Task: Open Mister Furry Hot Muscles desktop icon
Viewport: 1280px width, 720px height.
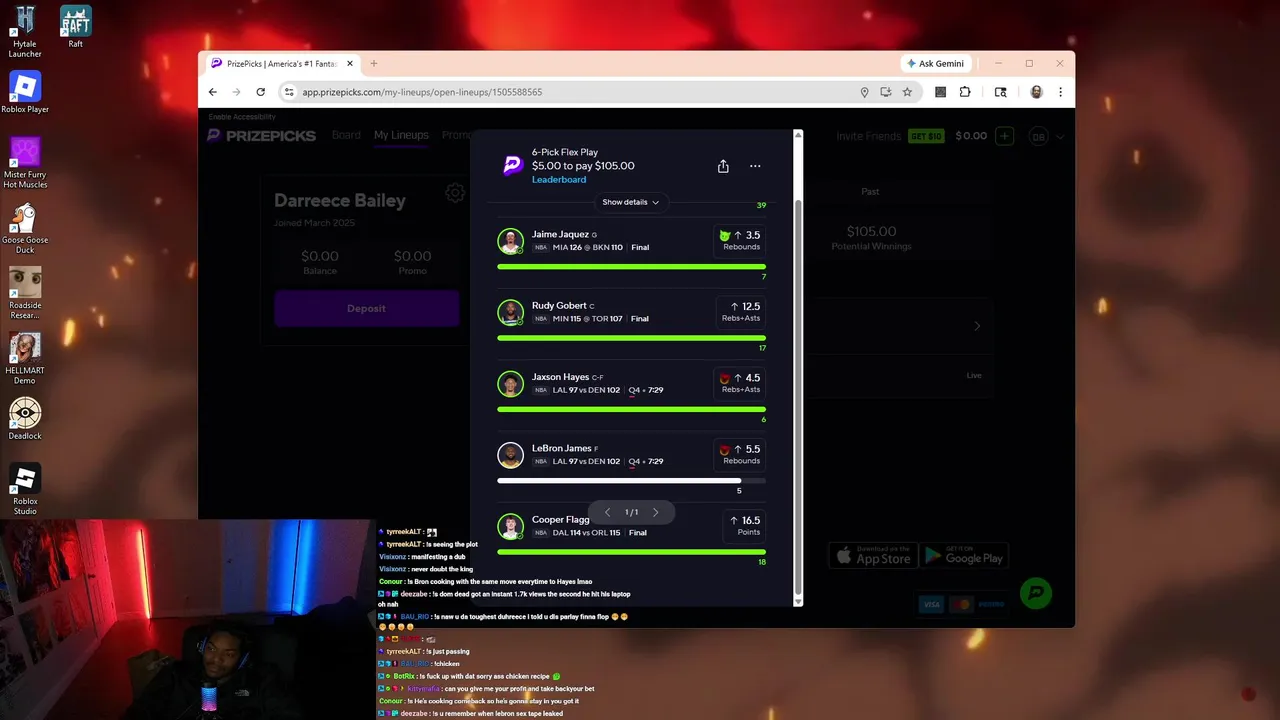Action: (x=25, y=163)
